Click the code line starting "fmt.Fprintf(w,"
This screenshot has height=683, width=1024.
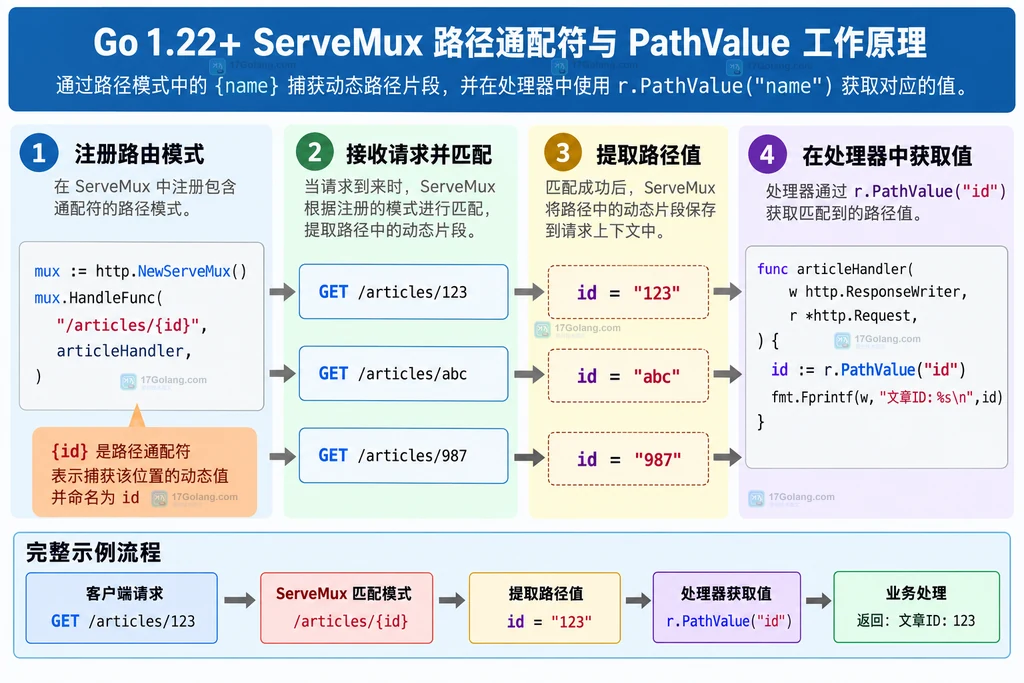(x=887, y=396)
